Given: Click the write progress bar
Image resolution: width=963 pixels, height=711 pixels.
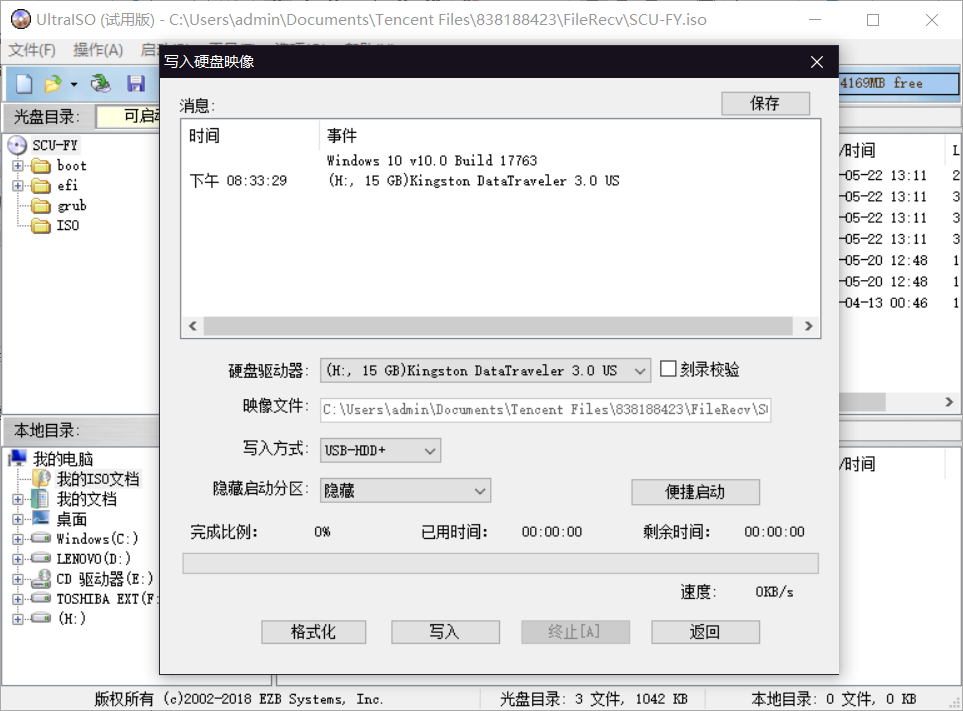Looking at the screenshot, I should (501, 563).
